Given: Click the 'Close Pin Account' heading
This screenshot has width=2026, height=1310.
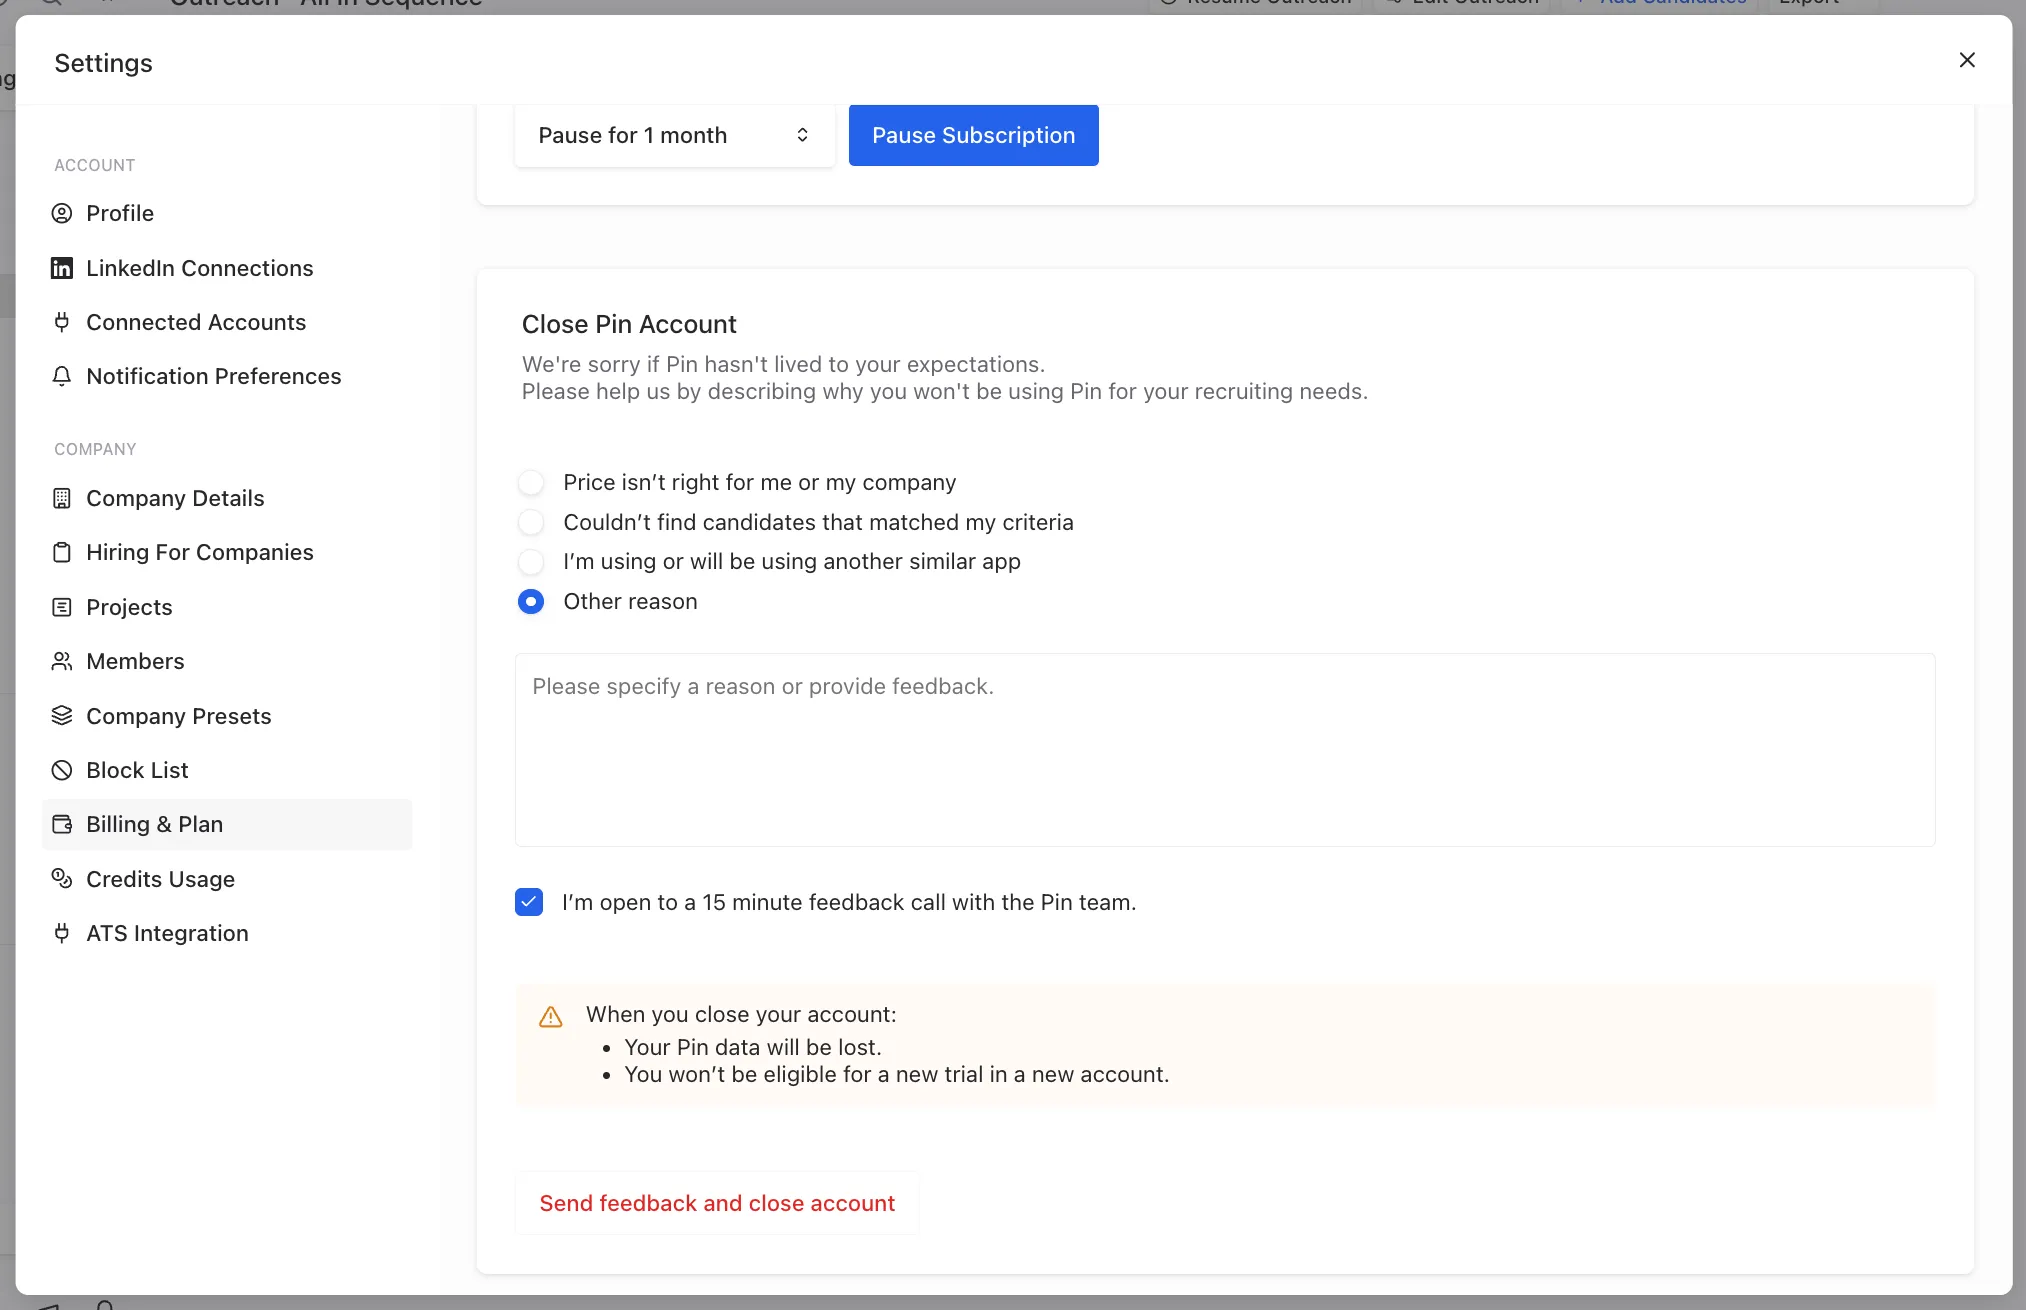Looking at the screenshot, I should (629, 324).
